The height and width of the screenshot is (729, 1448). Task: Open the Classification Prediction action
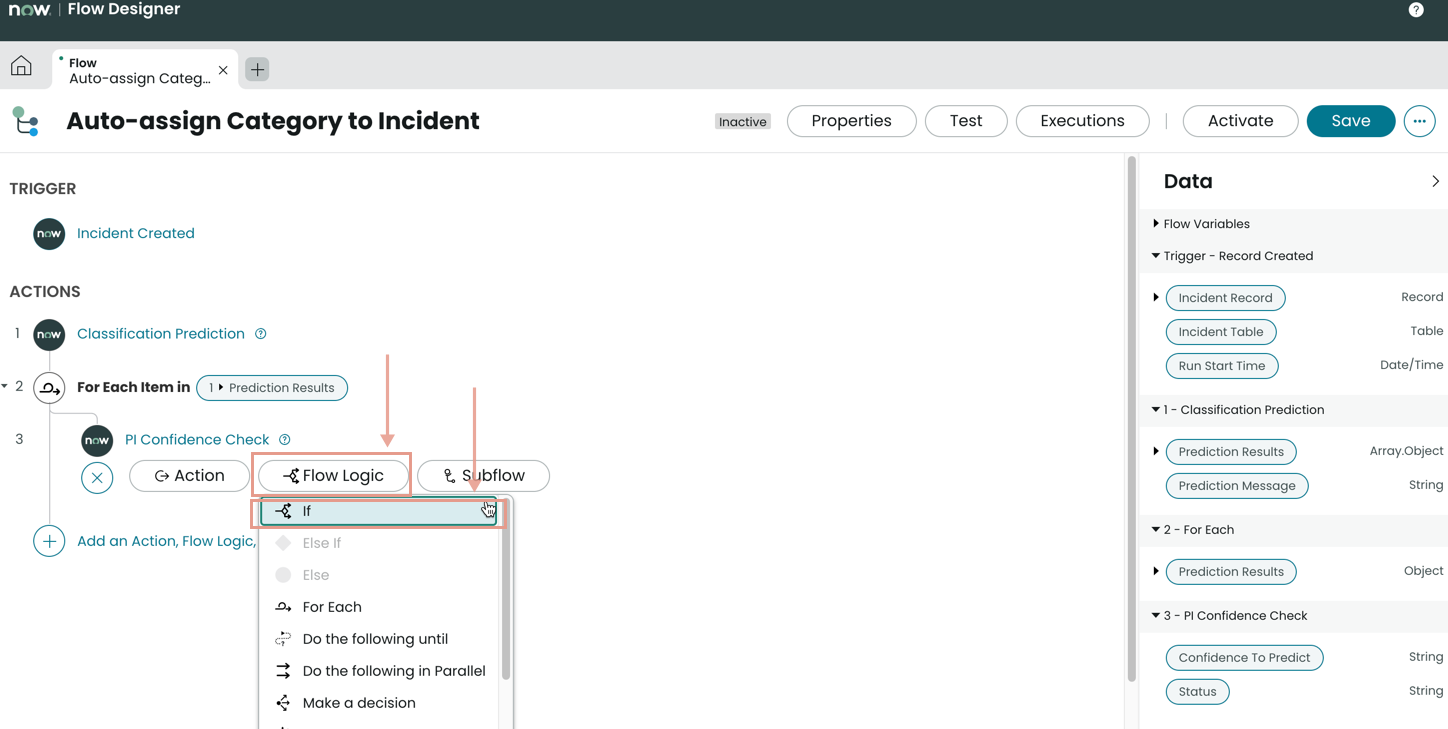coord(161,334)
